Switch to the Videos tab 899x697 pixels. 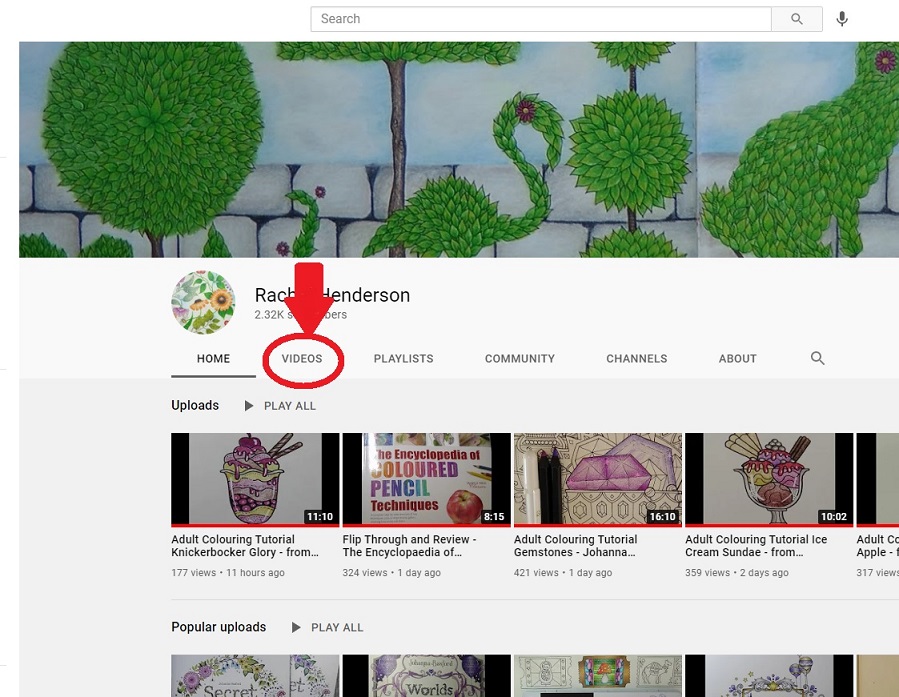coord(302,359)
